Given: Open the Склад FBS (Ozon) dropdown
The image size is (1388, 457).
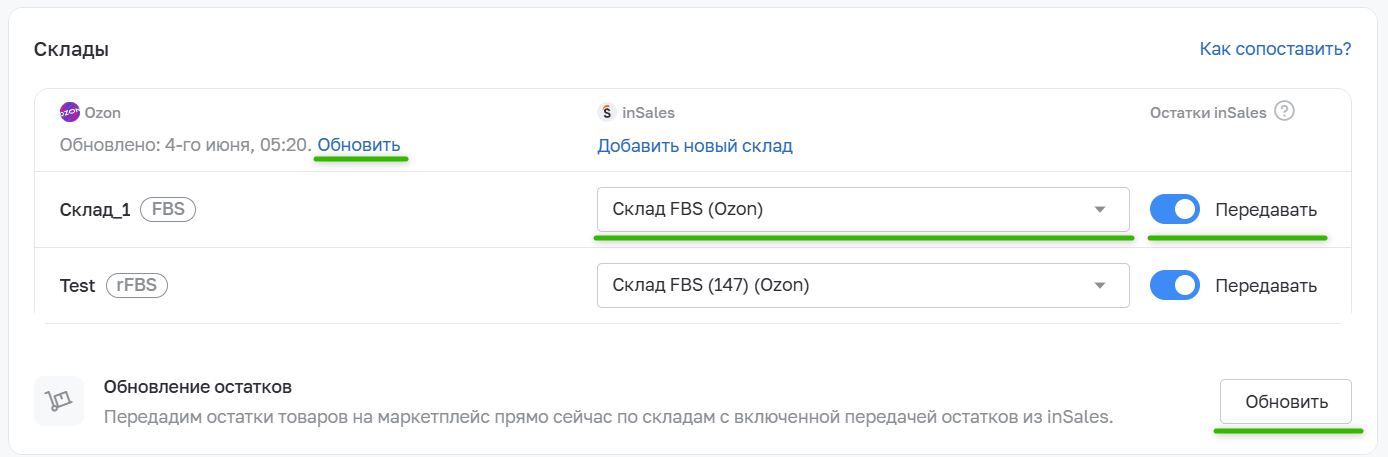Looking at the screenshot, I should (x=863, y=210).
